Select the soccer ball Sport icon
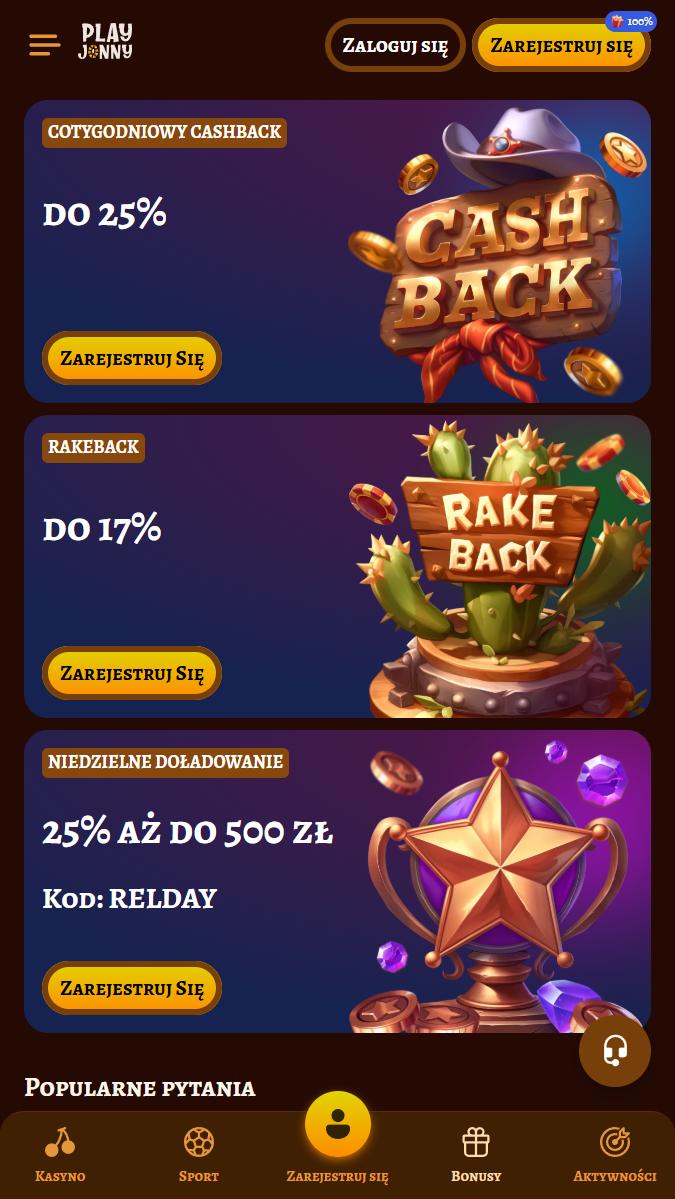 pos(199,1142)
